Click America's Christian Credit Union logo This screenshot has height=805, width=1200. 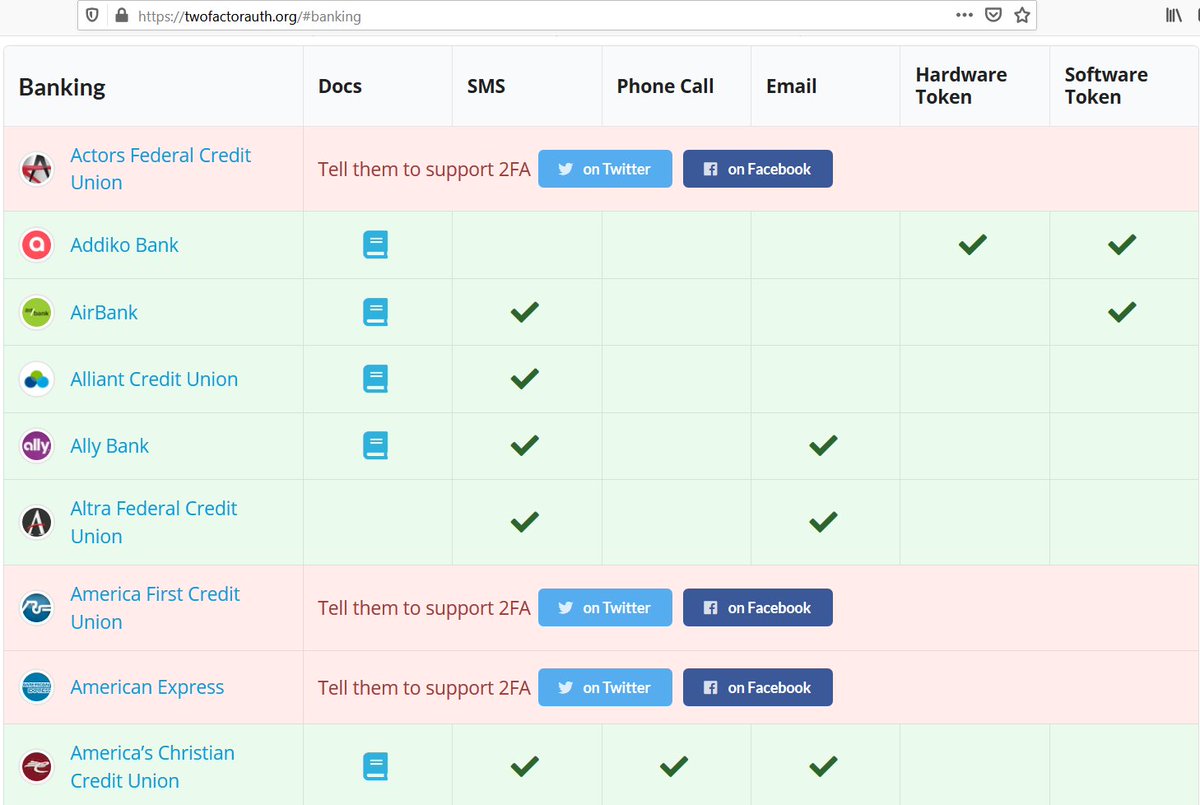point(37,767)
